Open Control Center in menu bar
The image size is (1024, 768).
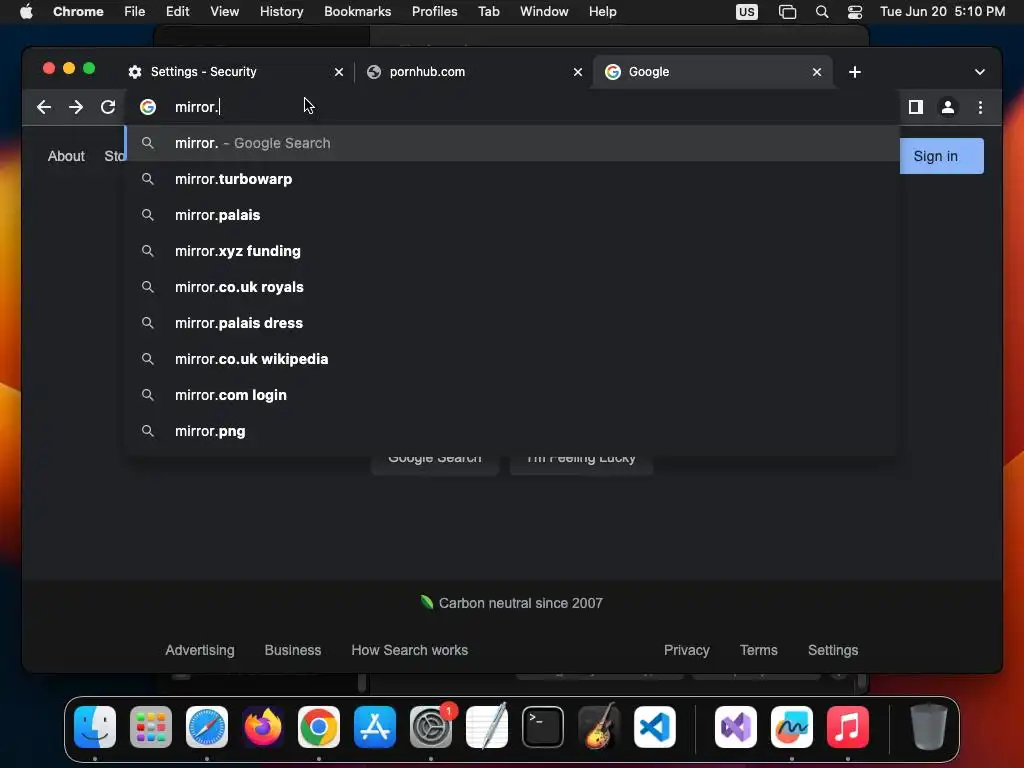(855, 12)
